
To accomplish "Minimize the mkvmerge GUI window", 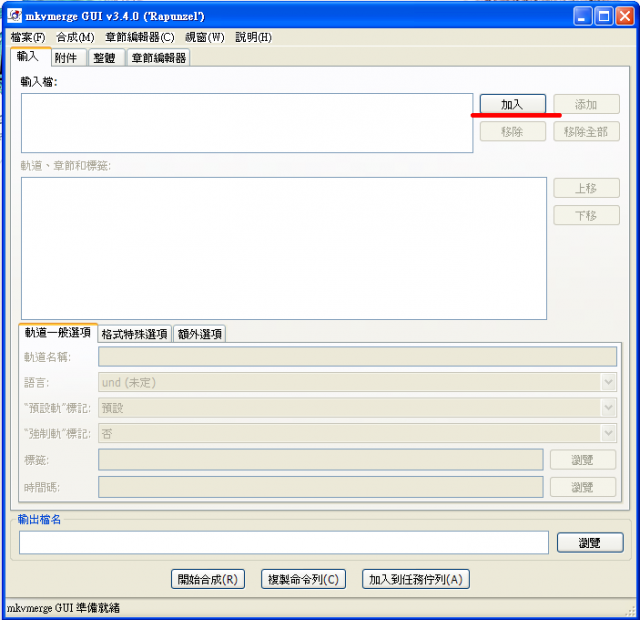I will [582, 16].
